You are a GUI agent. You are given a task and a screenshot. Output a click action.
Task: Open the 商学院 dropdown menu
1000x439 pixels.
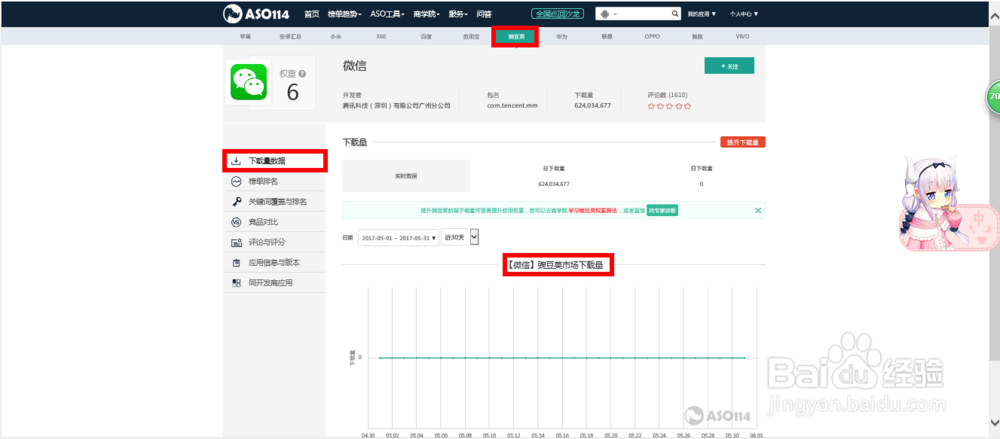[428, 13]
